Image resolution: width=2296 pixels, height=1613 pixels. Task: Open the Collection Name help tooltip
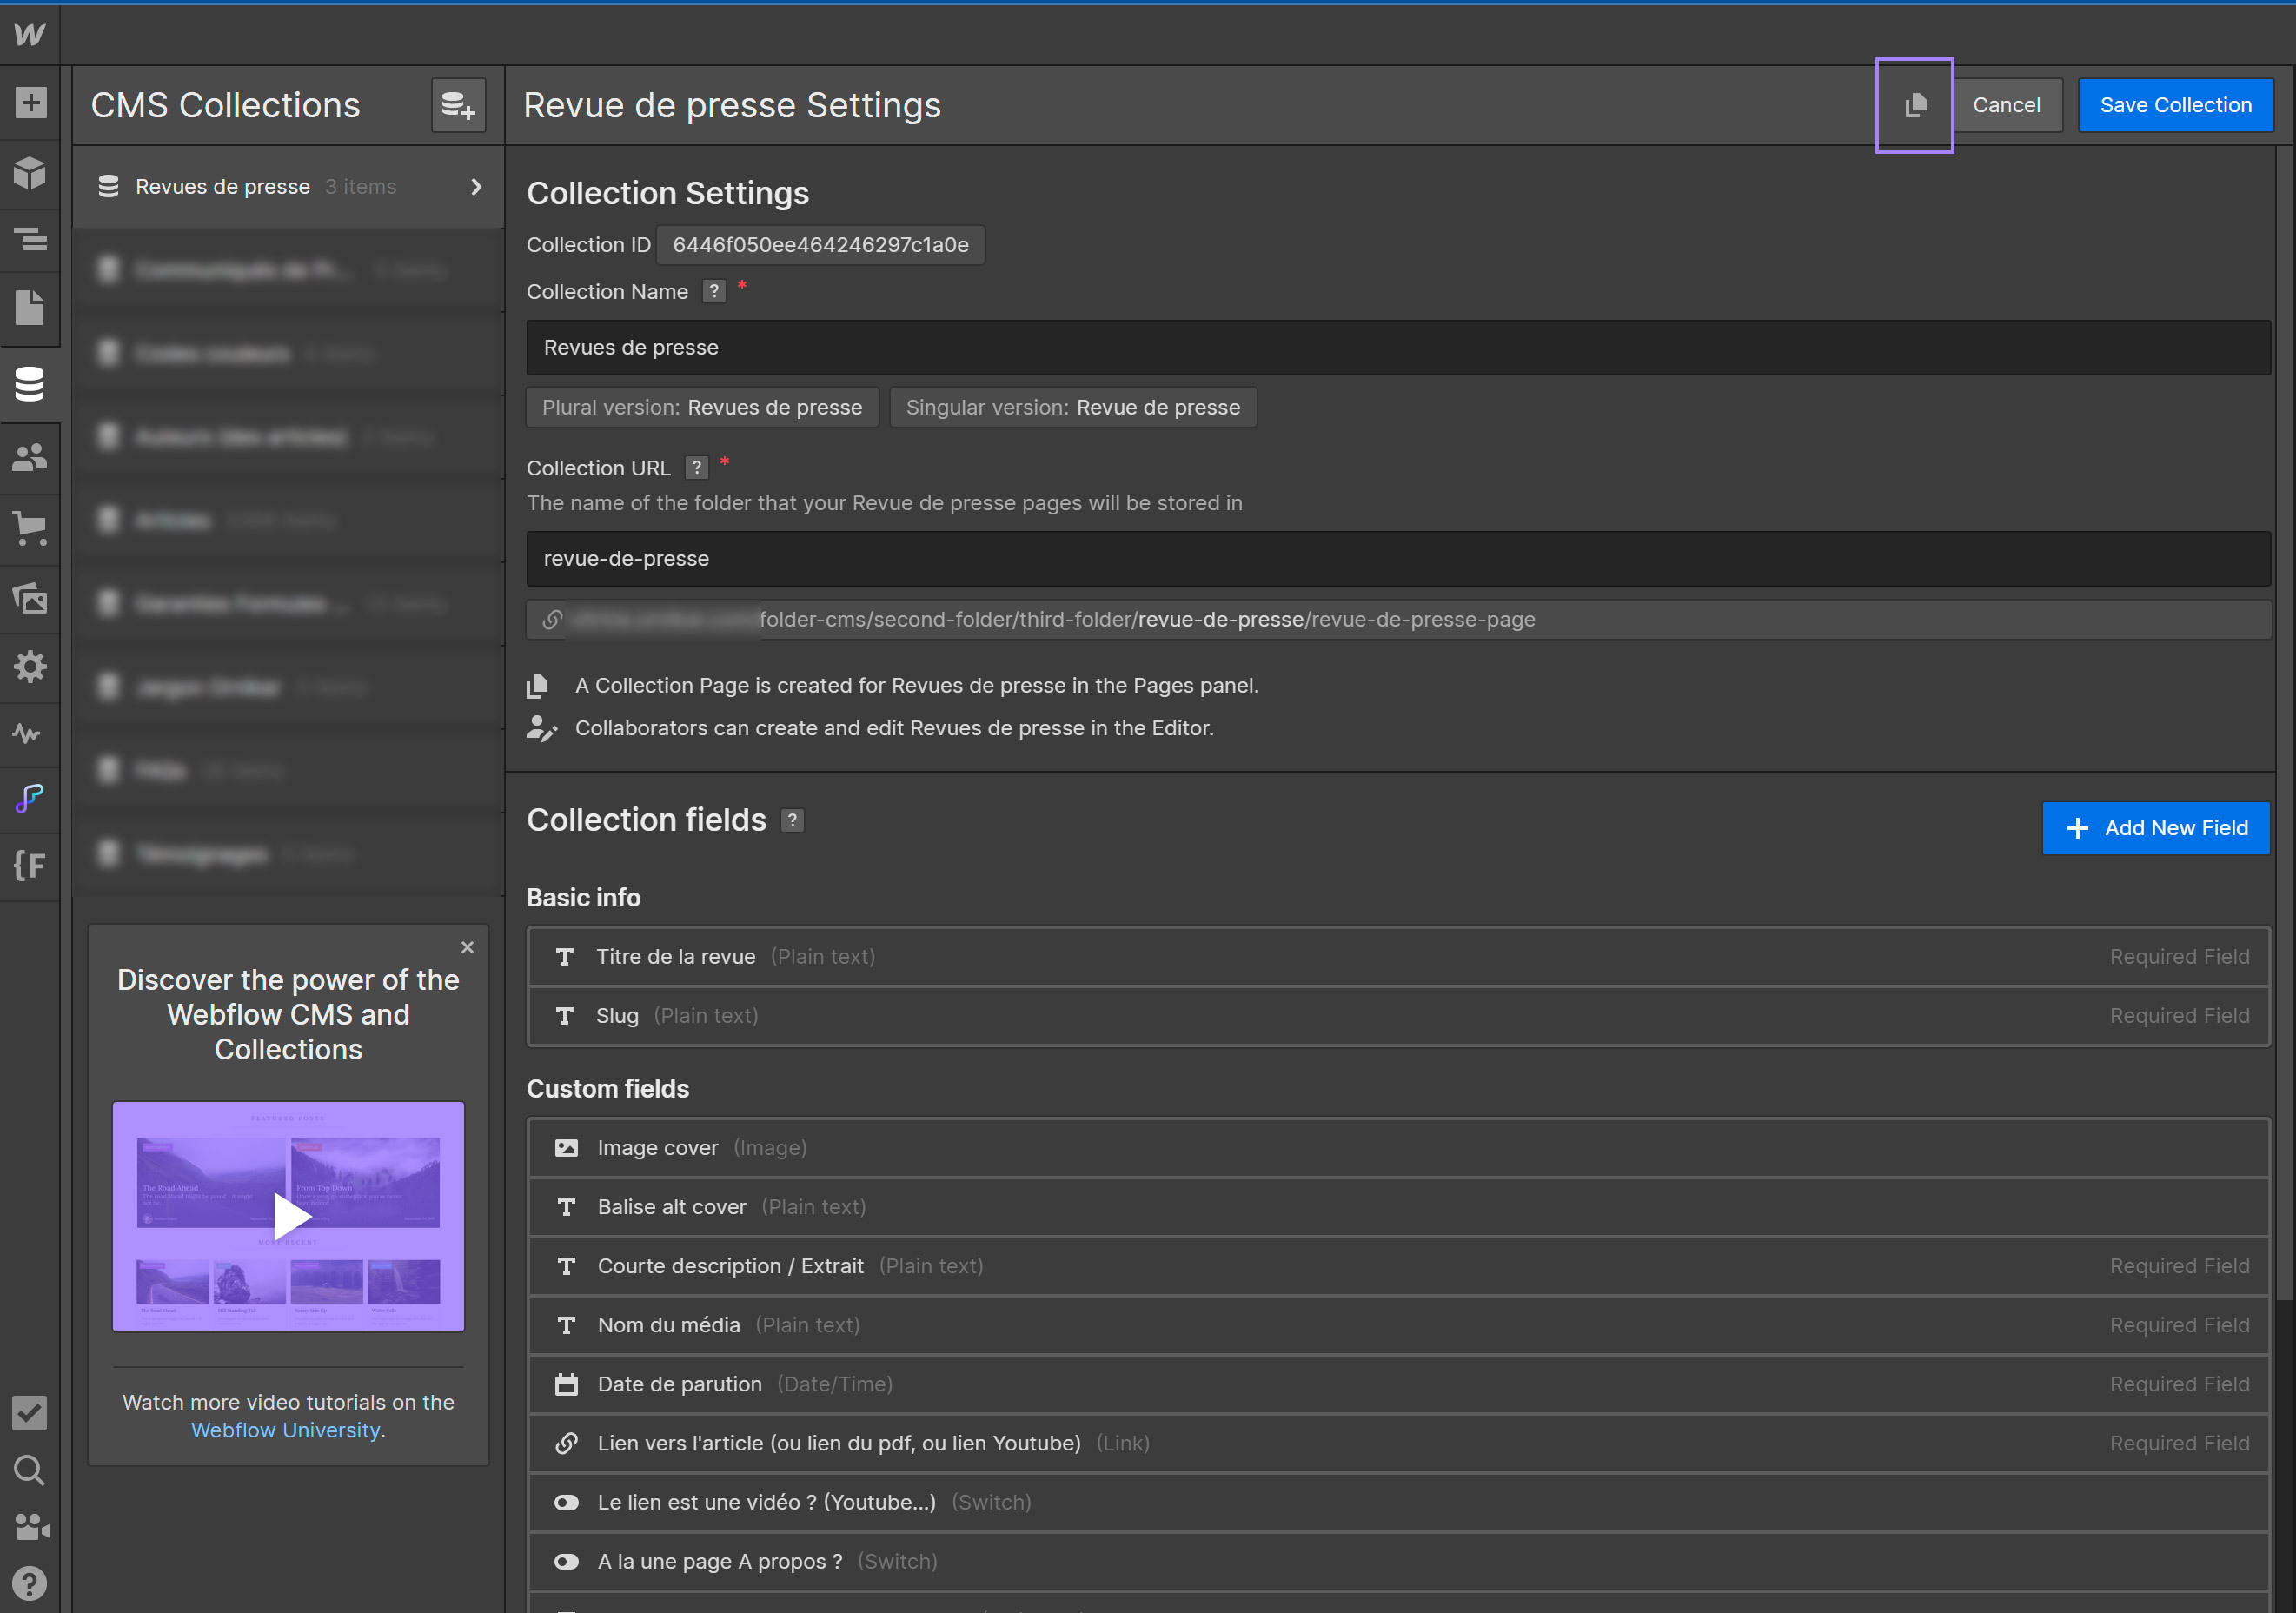[713, 291]
